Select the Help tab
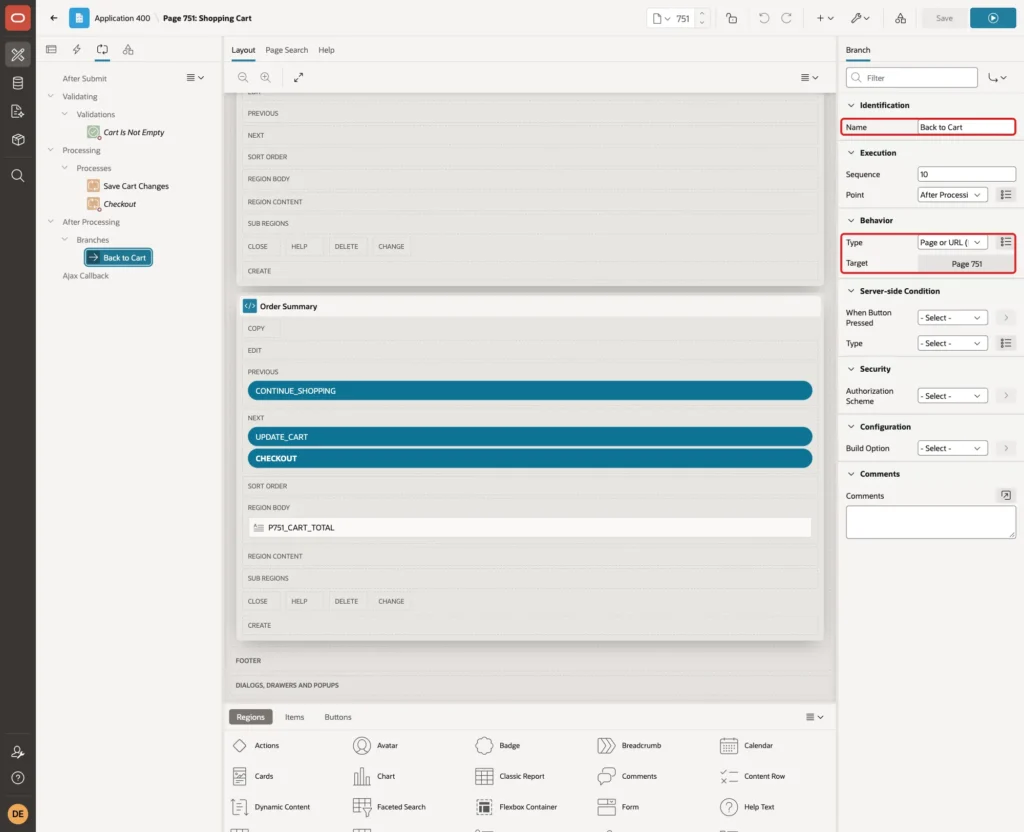Image resolution: width=1024 pixels, height=832 pixels. [326, 50]
